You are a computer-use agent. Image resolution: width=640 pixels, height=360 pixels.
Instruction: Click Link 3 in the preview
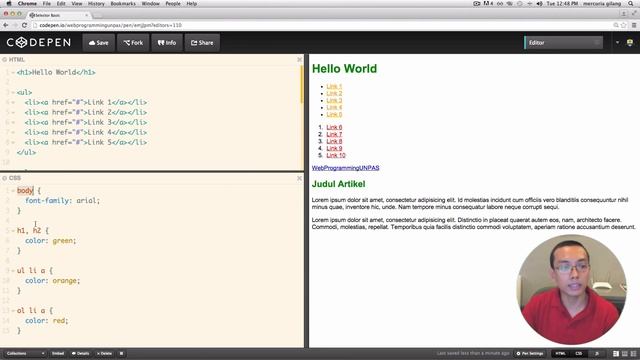[334, 100]
